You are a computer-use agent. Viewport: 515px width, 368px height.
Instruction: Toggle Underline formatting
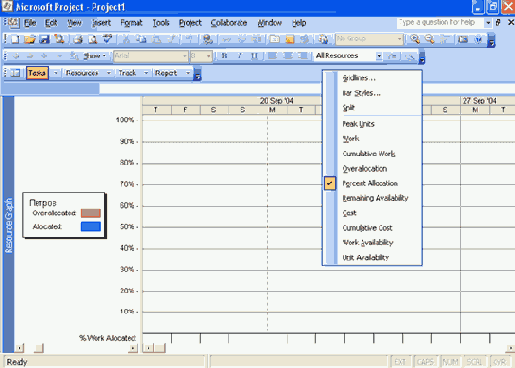(254, 56)
